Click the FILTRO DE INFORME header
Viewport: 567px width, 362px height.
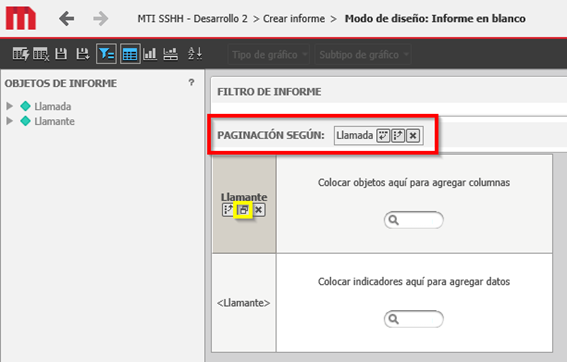pyautogui.click(x=269, y=91)
